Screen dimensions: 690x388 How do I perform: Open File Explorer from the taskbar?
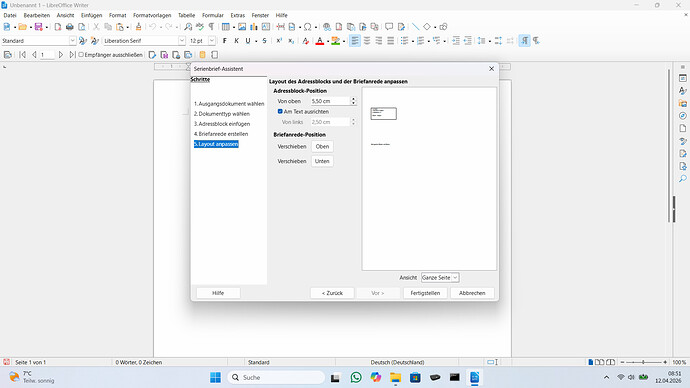pyautogui.click(x=395, y=377)
